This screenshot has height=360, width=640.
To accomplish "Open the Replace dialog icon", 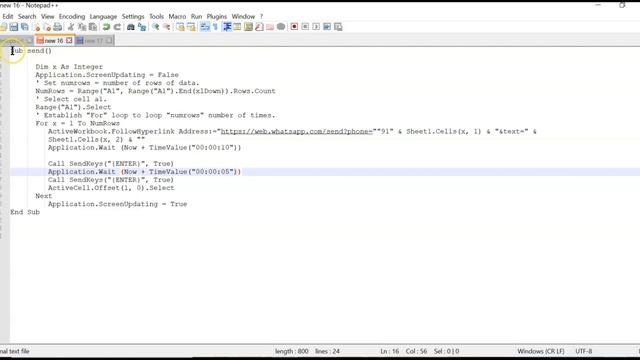I will tap(142, 27).
